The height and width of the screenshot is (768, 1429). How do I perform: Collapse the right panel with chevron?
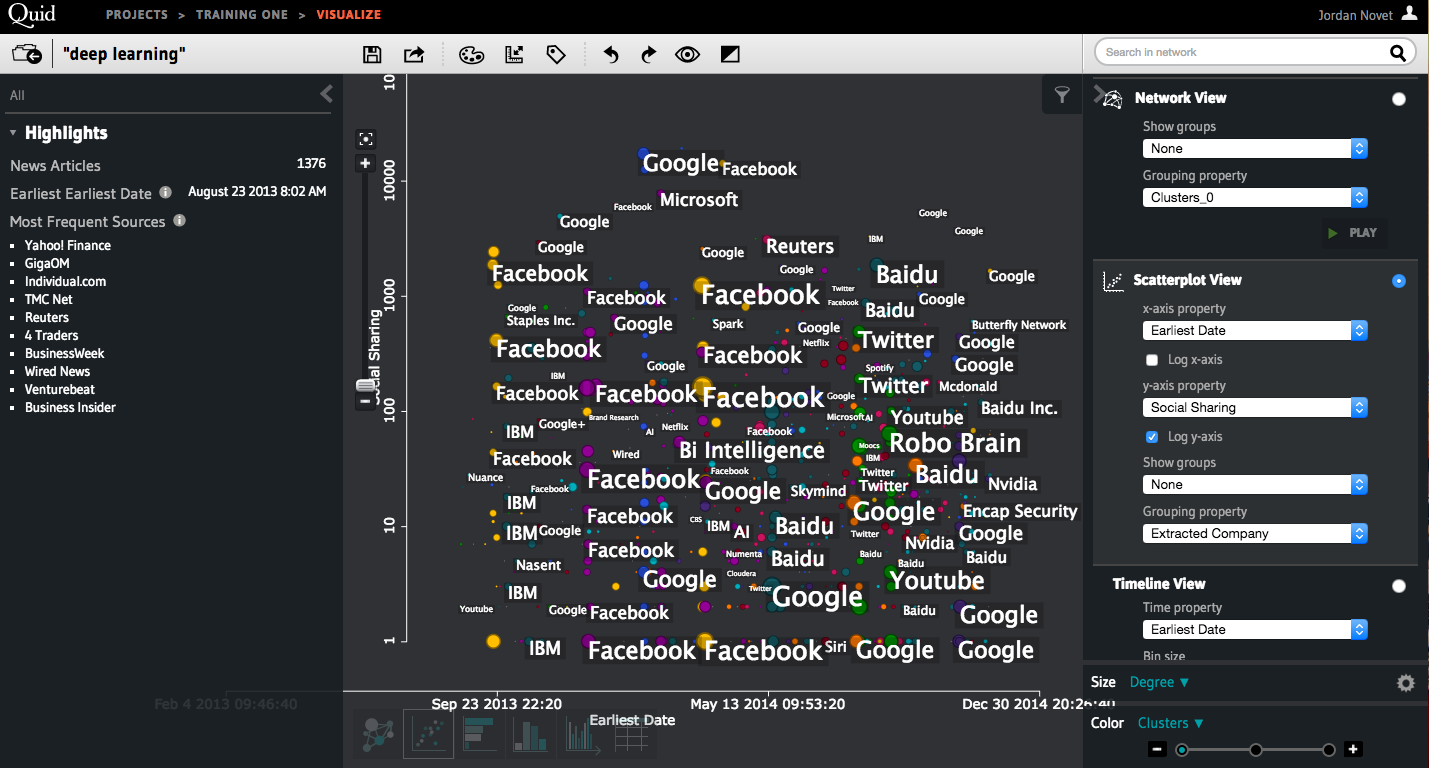click(x=1098, y=94)
